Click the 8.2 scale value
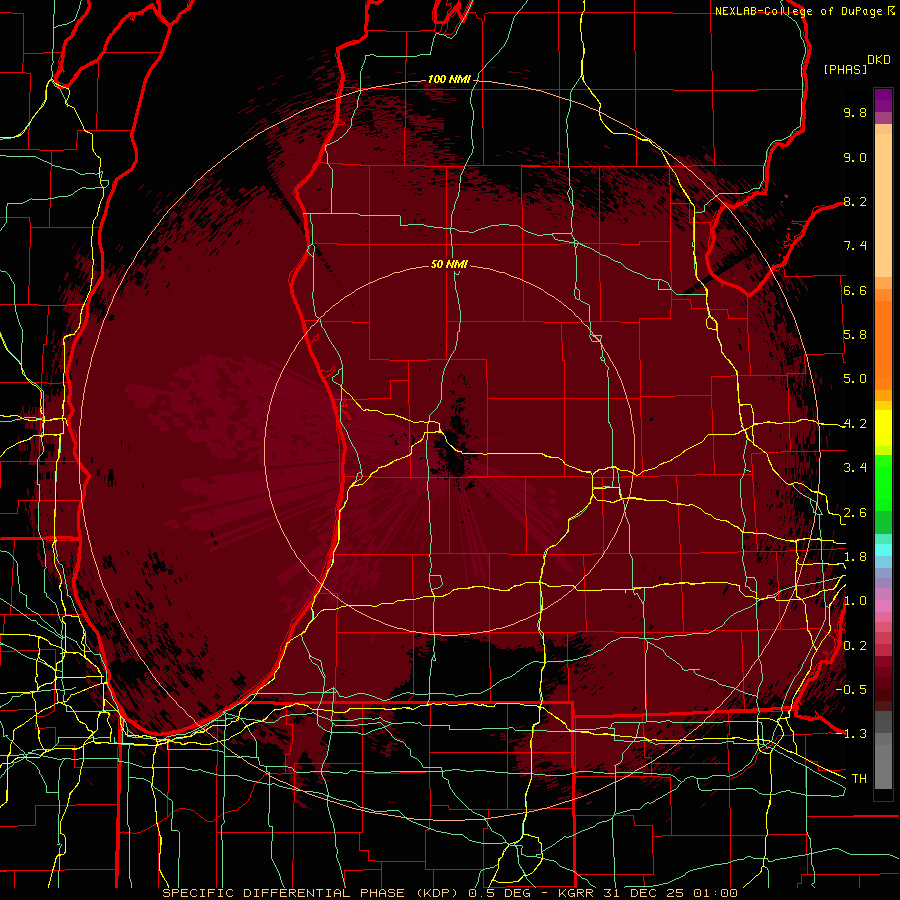Image resolution: width=900 pixels, height=900 pixels. click(855, 201)
